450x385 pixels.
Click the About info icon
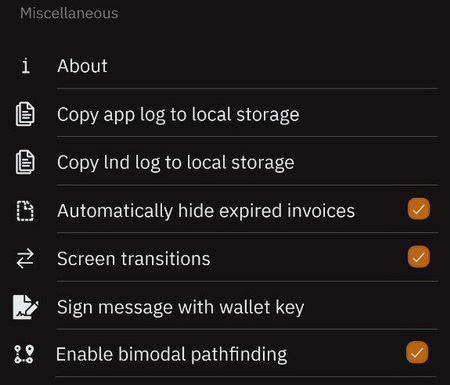pos(25,66)
